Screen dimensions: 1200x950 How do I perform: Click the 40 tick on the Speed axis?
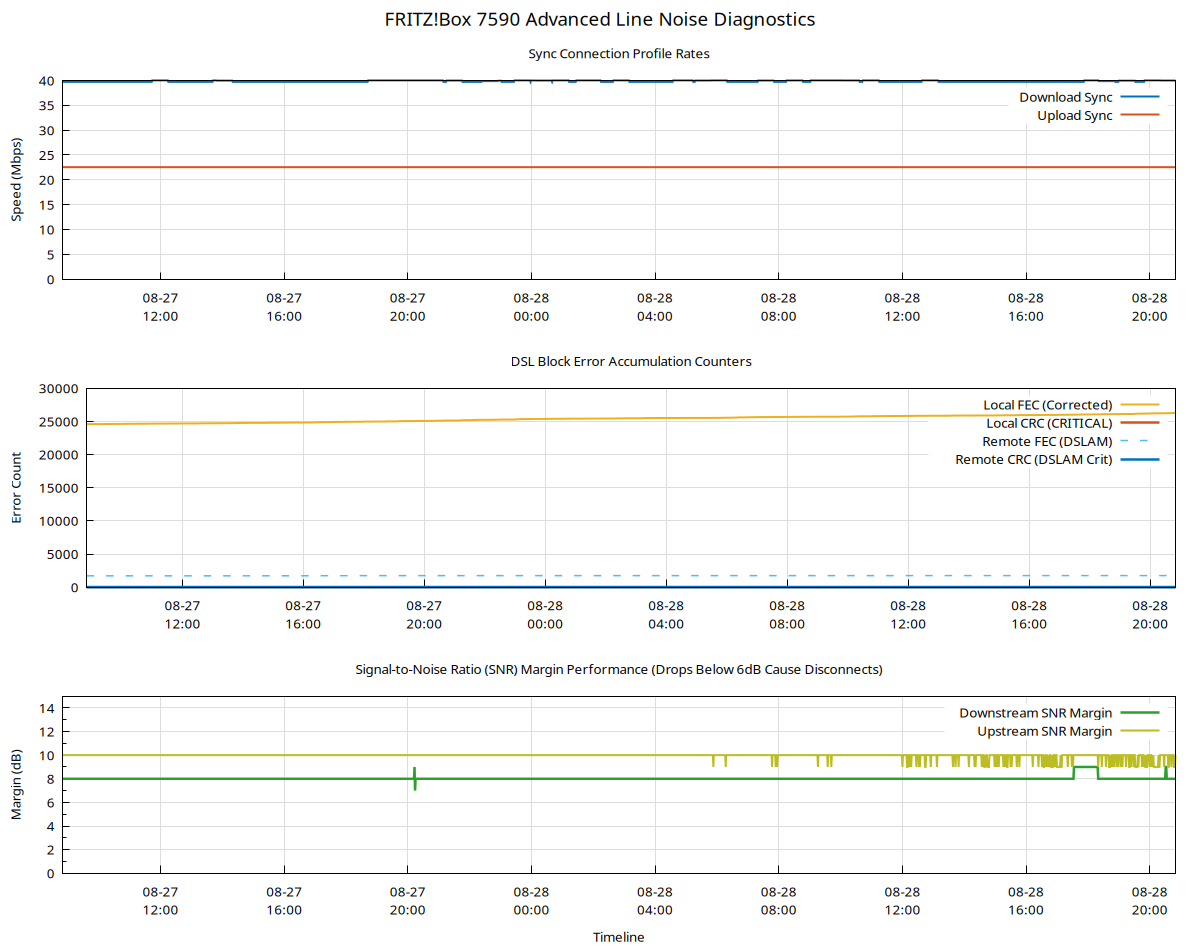[46, 81]
